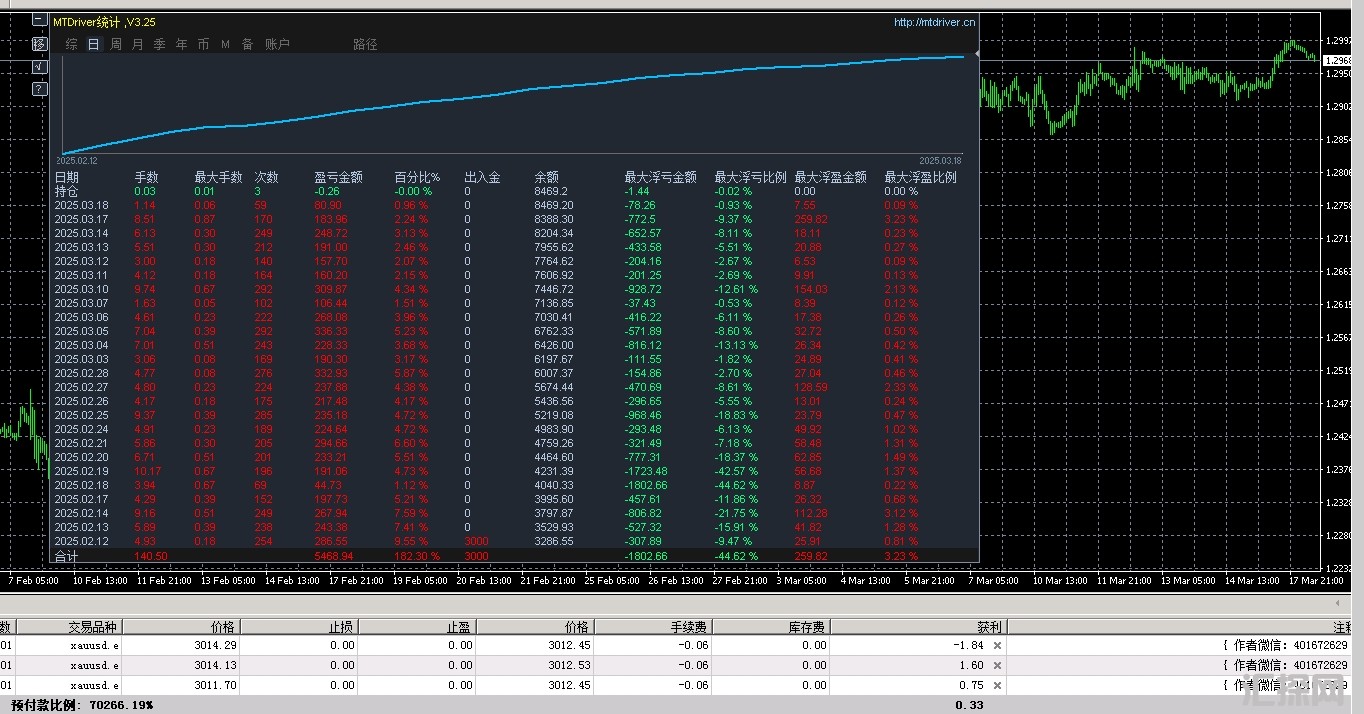Image resolution: width=1364 pixels, height=714 pixels.
Task: Select the 2025.03.10 row in statistics table
Action: (x=81, y=289)
